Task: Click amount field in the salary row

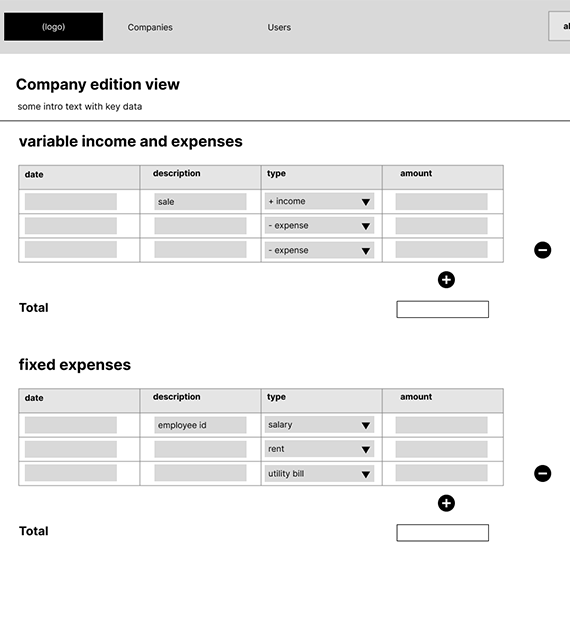Action: click(x=442, y=425)
